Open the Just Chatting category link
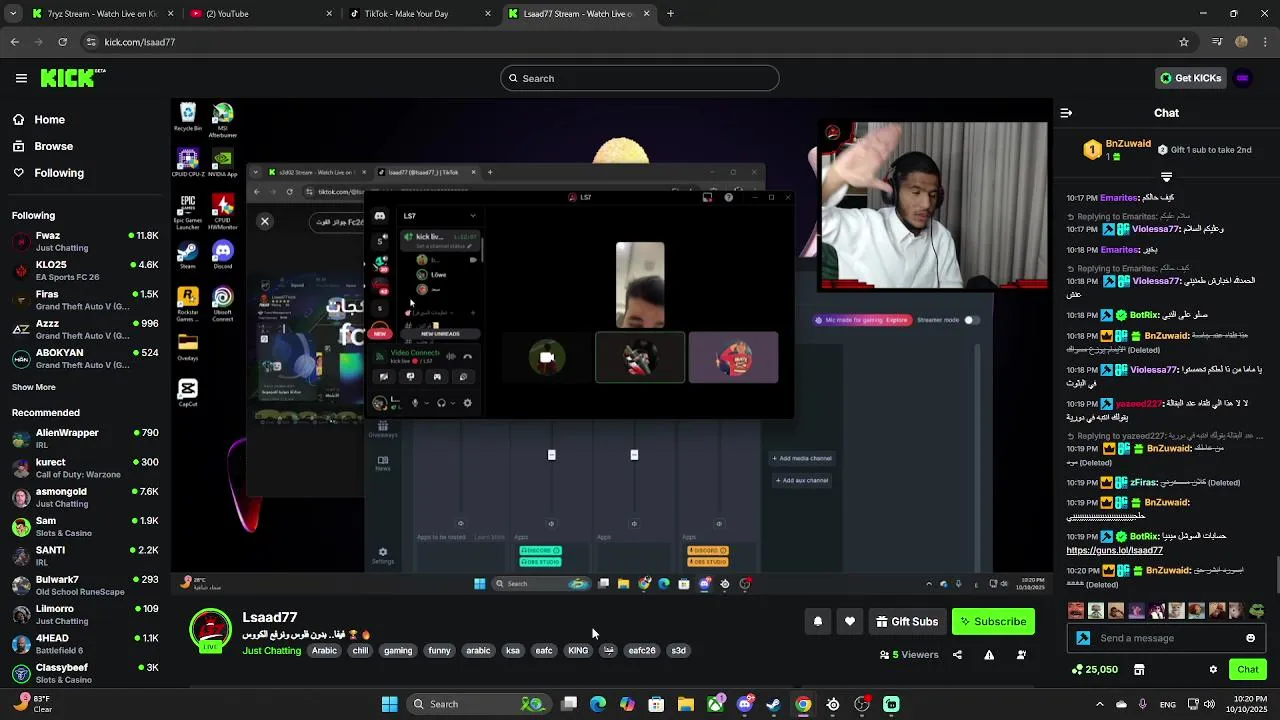1280x720 pixels. 271,651
